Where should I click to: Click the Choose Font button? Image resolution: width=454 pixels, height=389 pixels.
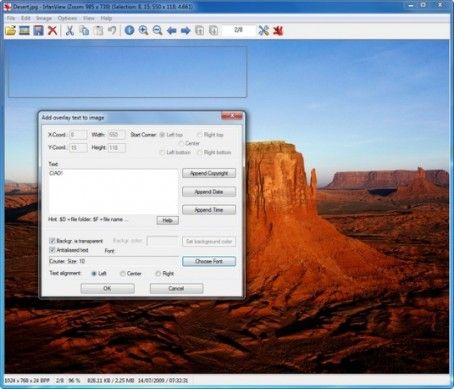209,261
